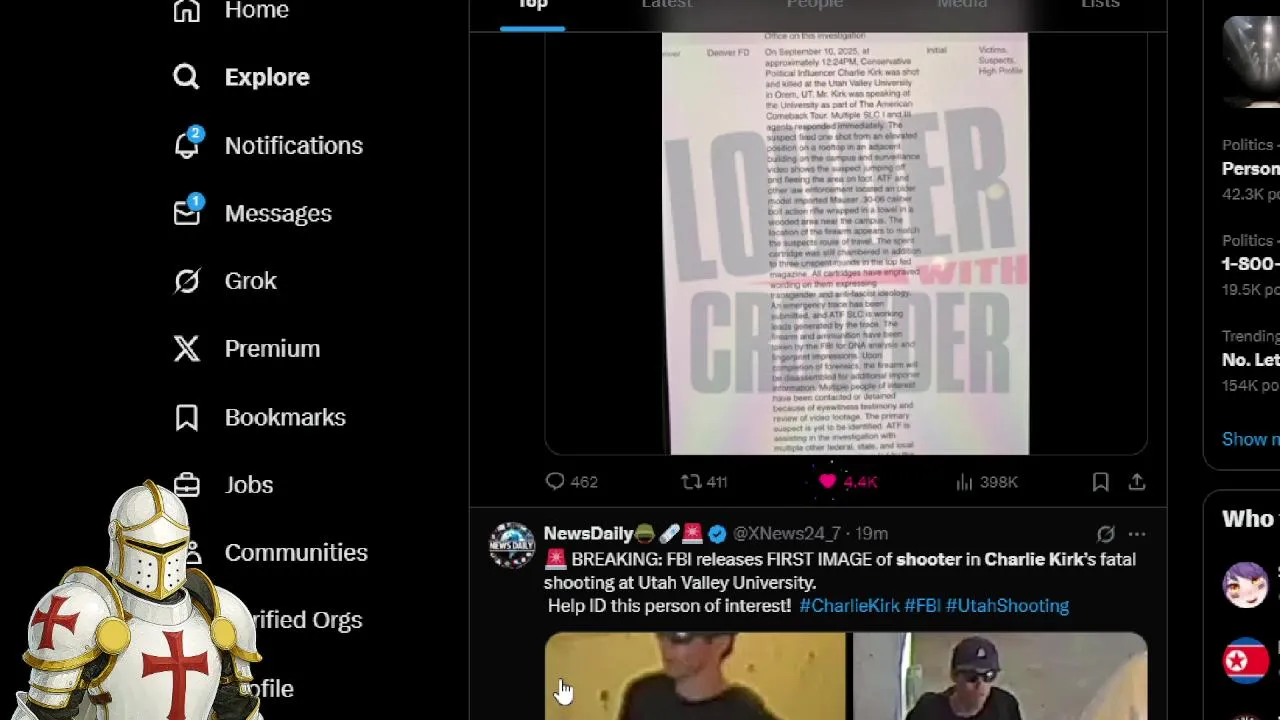Switch to the People tab
This screenshot has width=1280, height=720.
(x=815, y=5)
